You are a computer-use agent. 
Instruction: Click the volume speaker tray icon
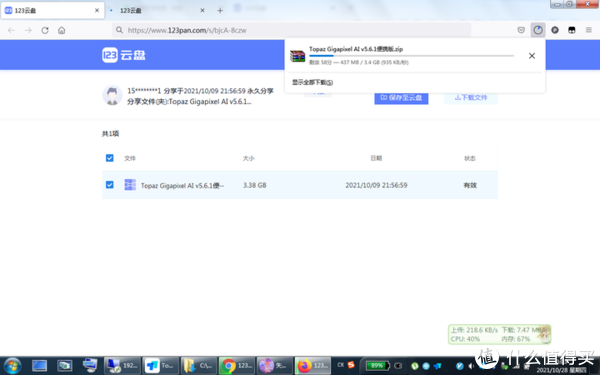tap(471, 366)
